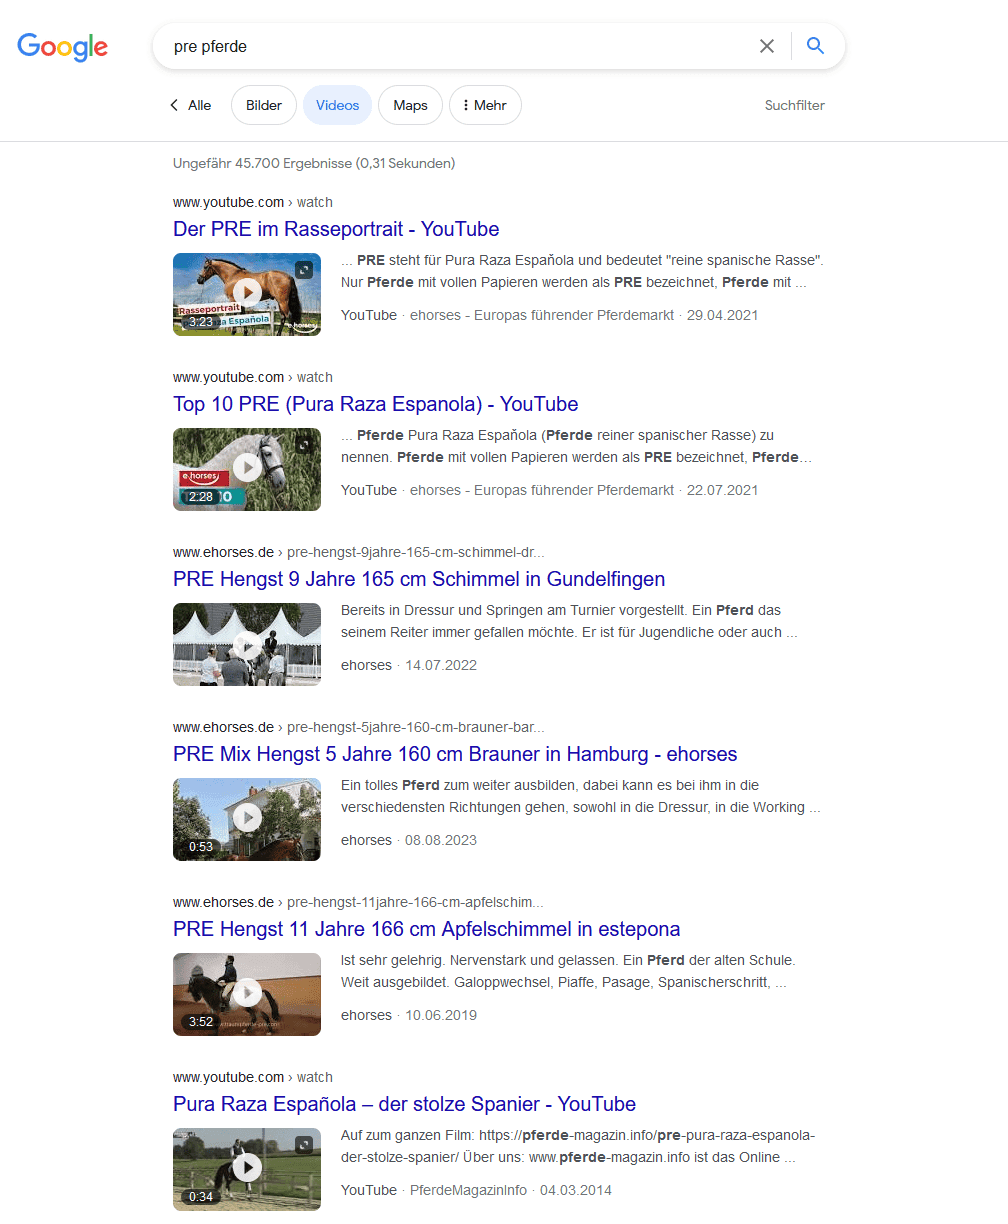1008x1224 pixels.
Task: Open the Maps tab
Action: 410,105
